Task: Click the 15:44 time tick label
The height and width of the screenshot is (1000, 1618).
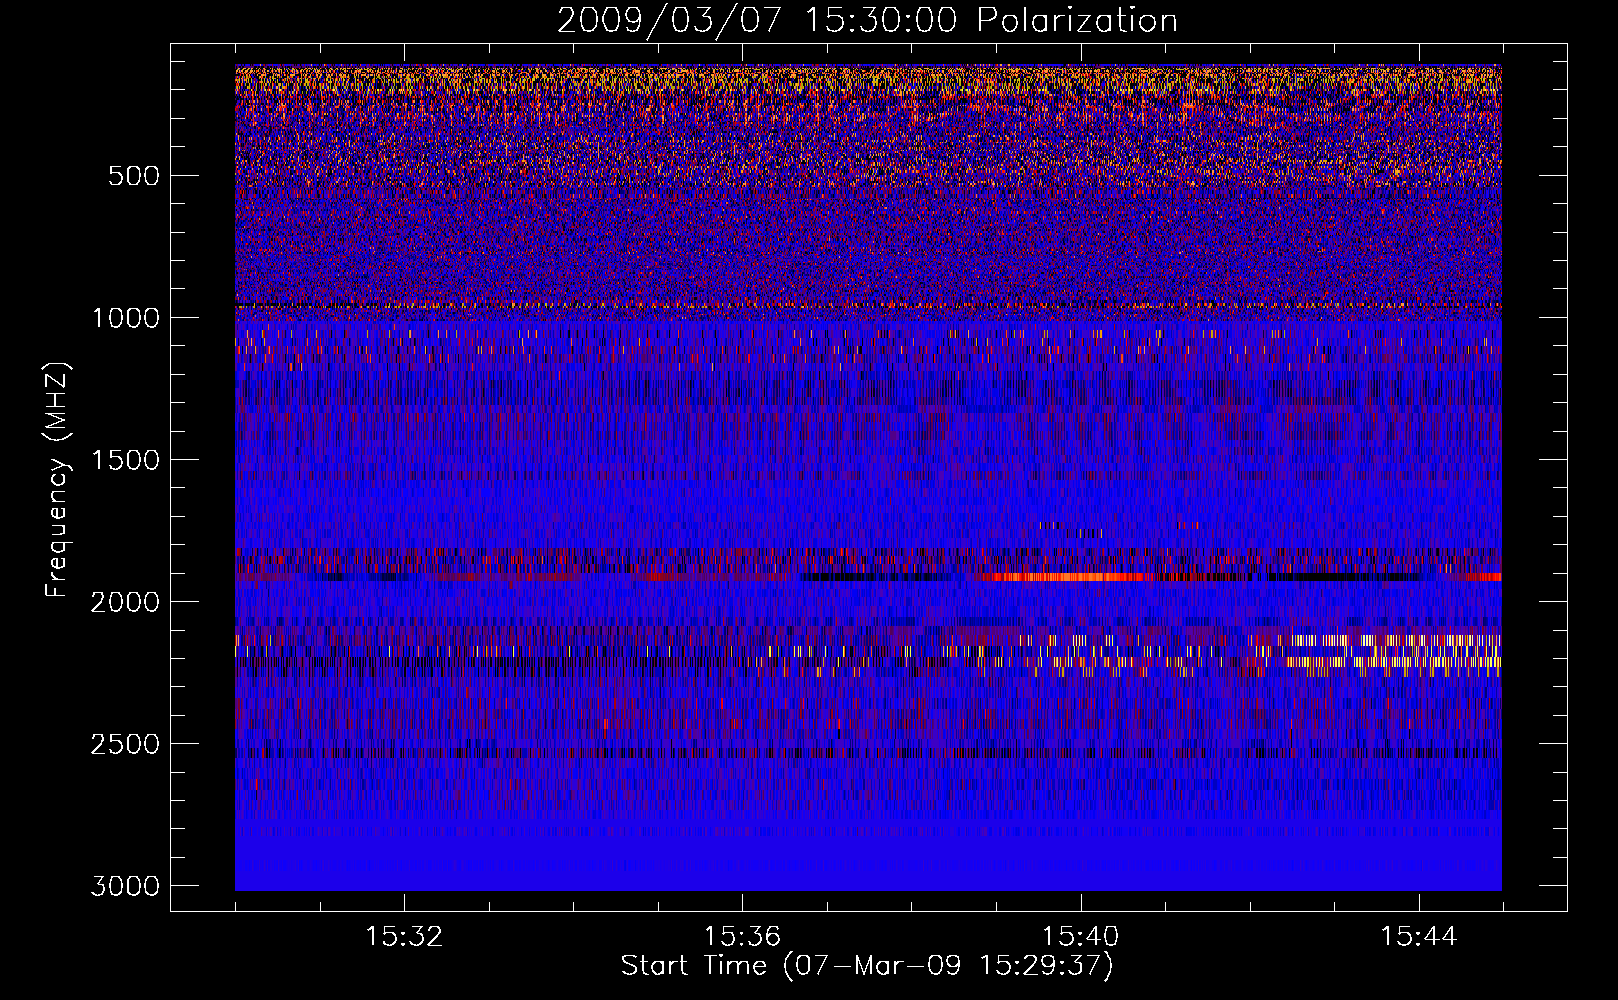Action: tap(1418, 936)
